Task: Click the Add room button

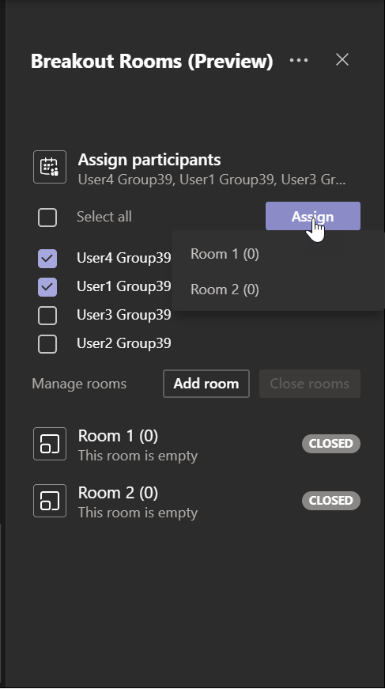Action: (x=206, y=384)
